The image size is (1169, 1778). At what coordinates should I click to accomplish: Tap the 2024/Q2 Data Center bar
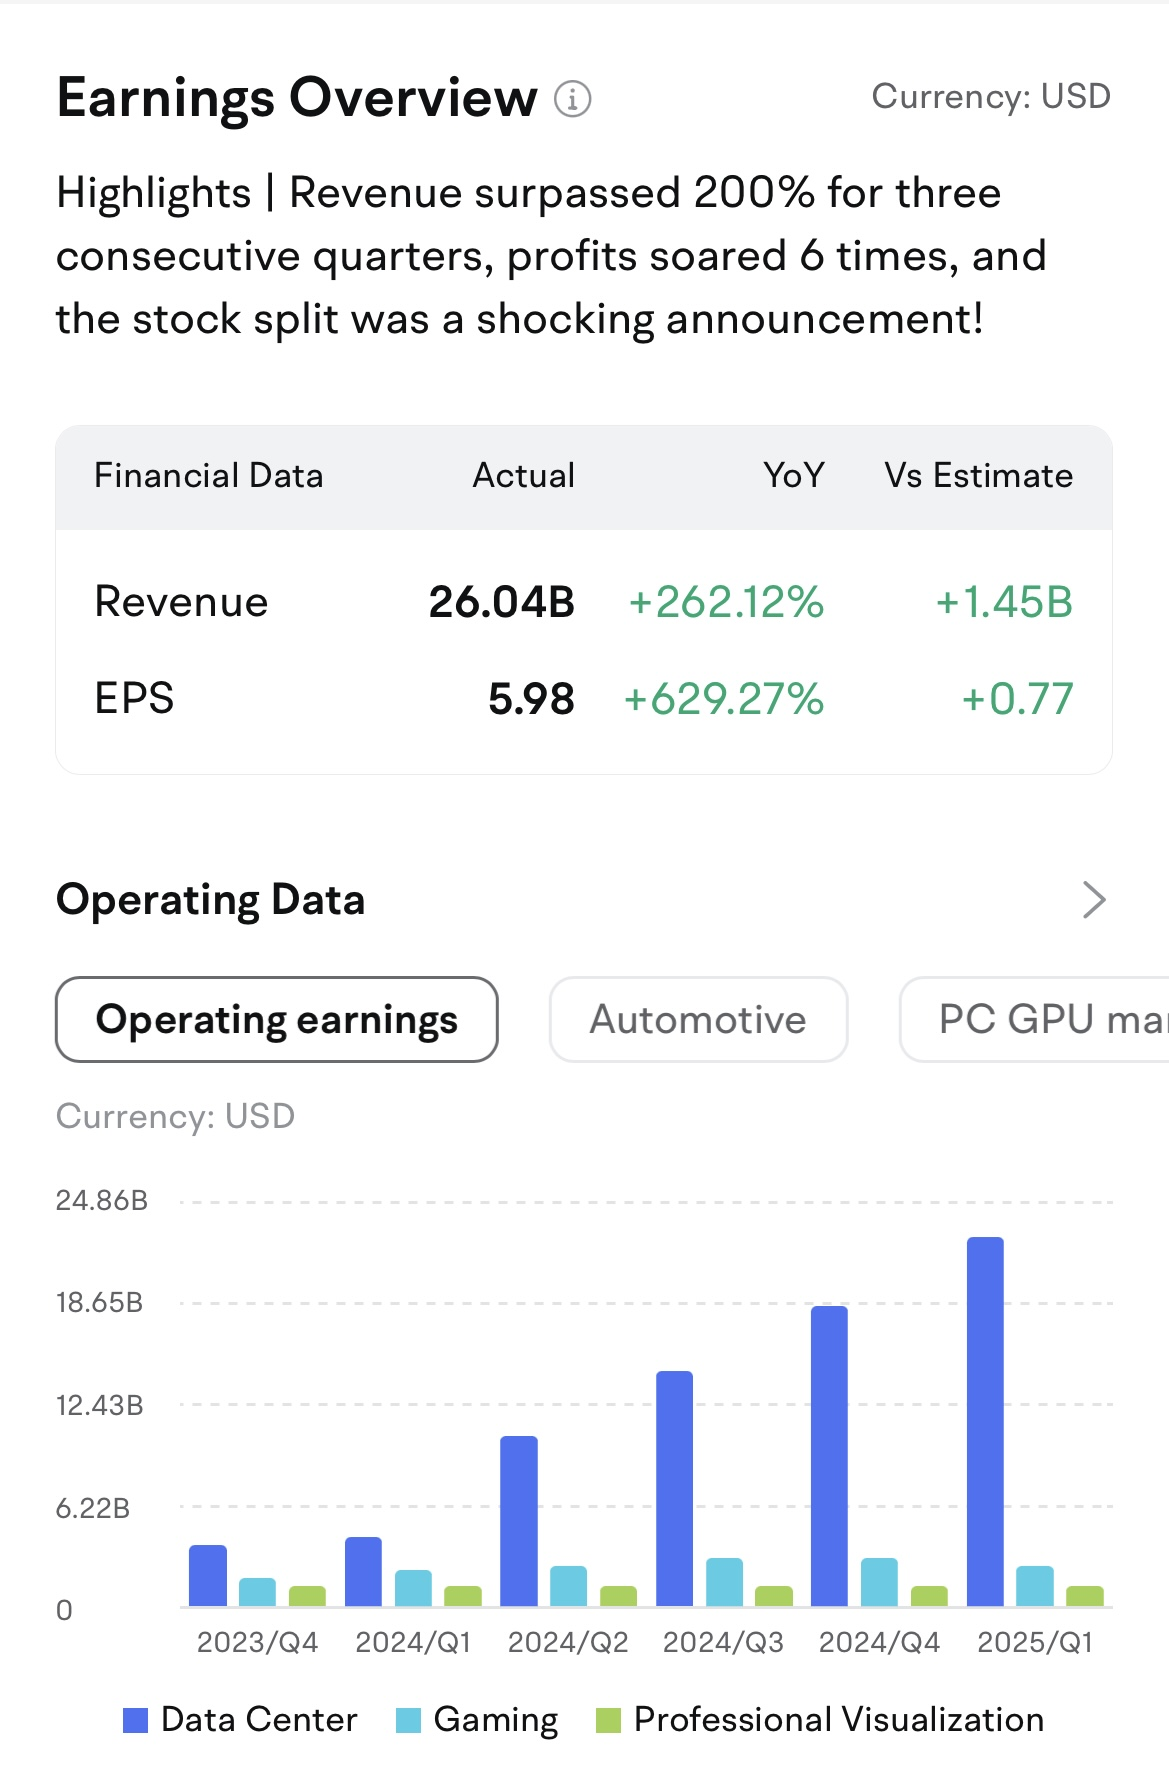point(518,1521)
